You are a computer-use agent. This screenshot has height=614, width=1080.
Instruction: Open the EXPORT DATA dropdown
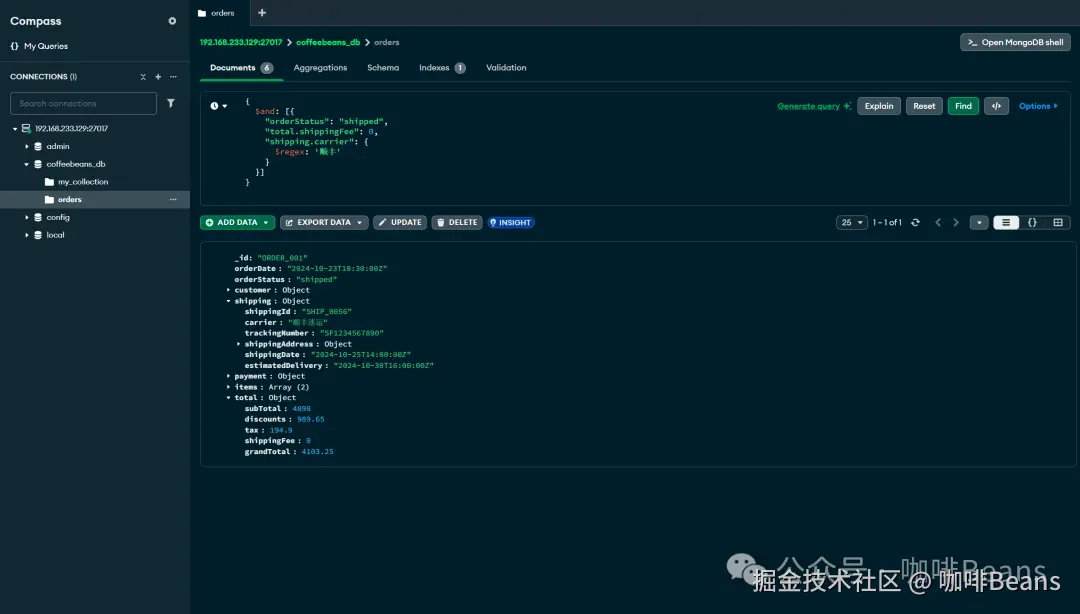[x=324, y=223]
